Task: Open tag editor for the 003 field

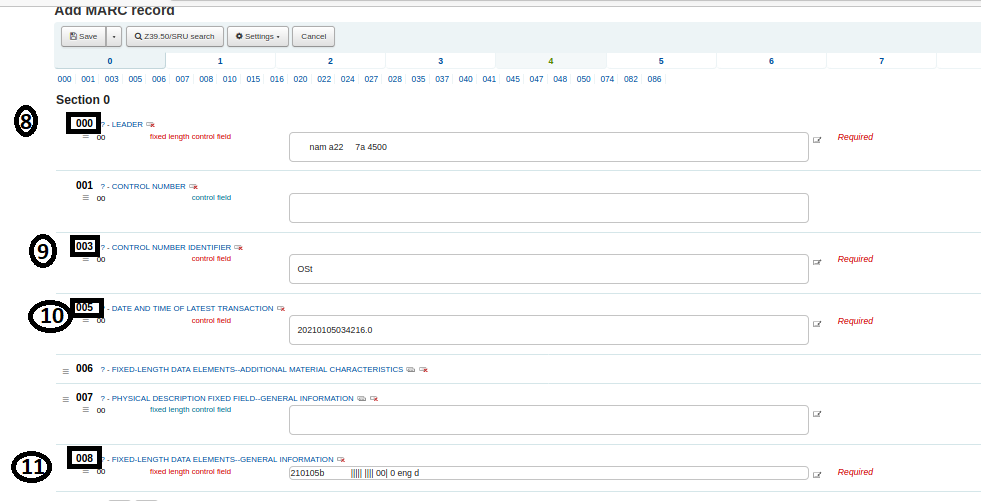Action: point(816,263)
